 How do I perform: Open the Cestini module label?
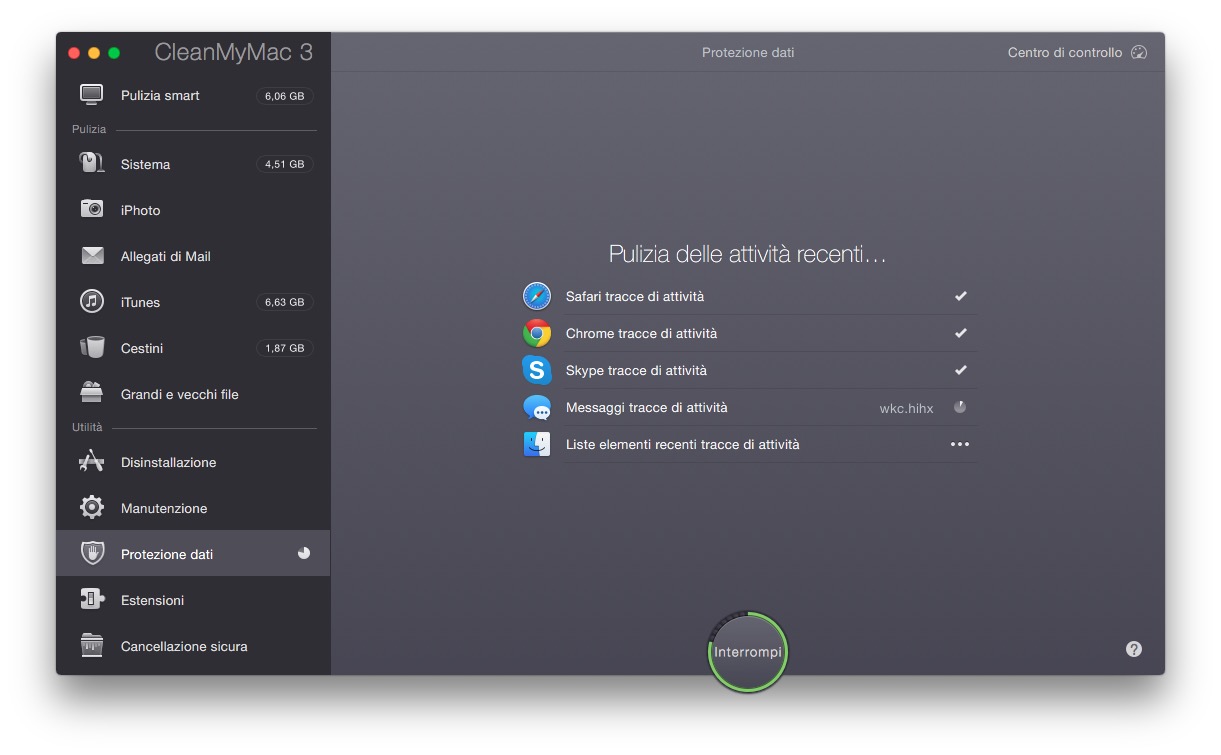coord(142,348)
